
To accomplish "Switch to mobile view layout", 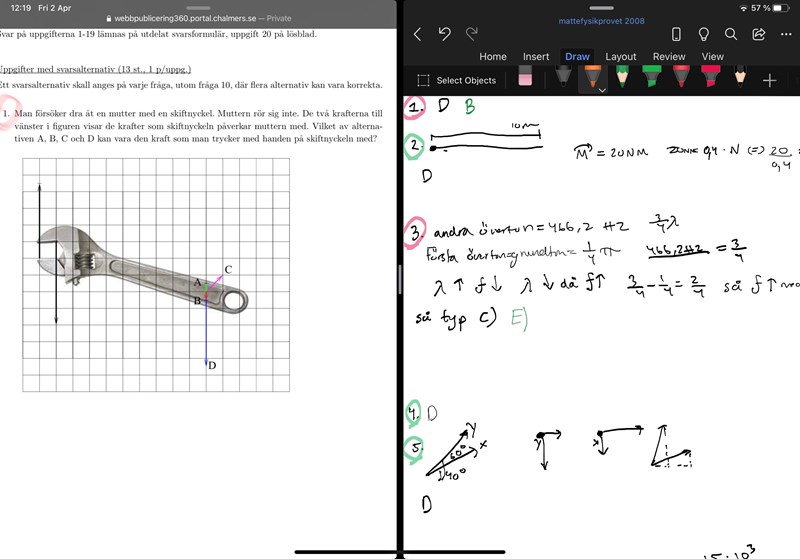I will [676, 34].
